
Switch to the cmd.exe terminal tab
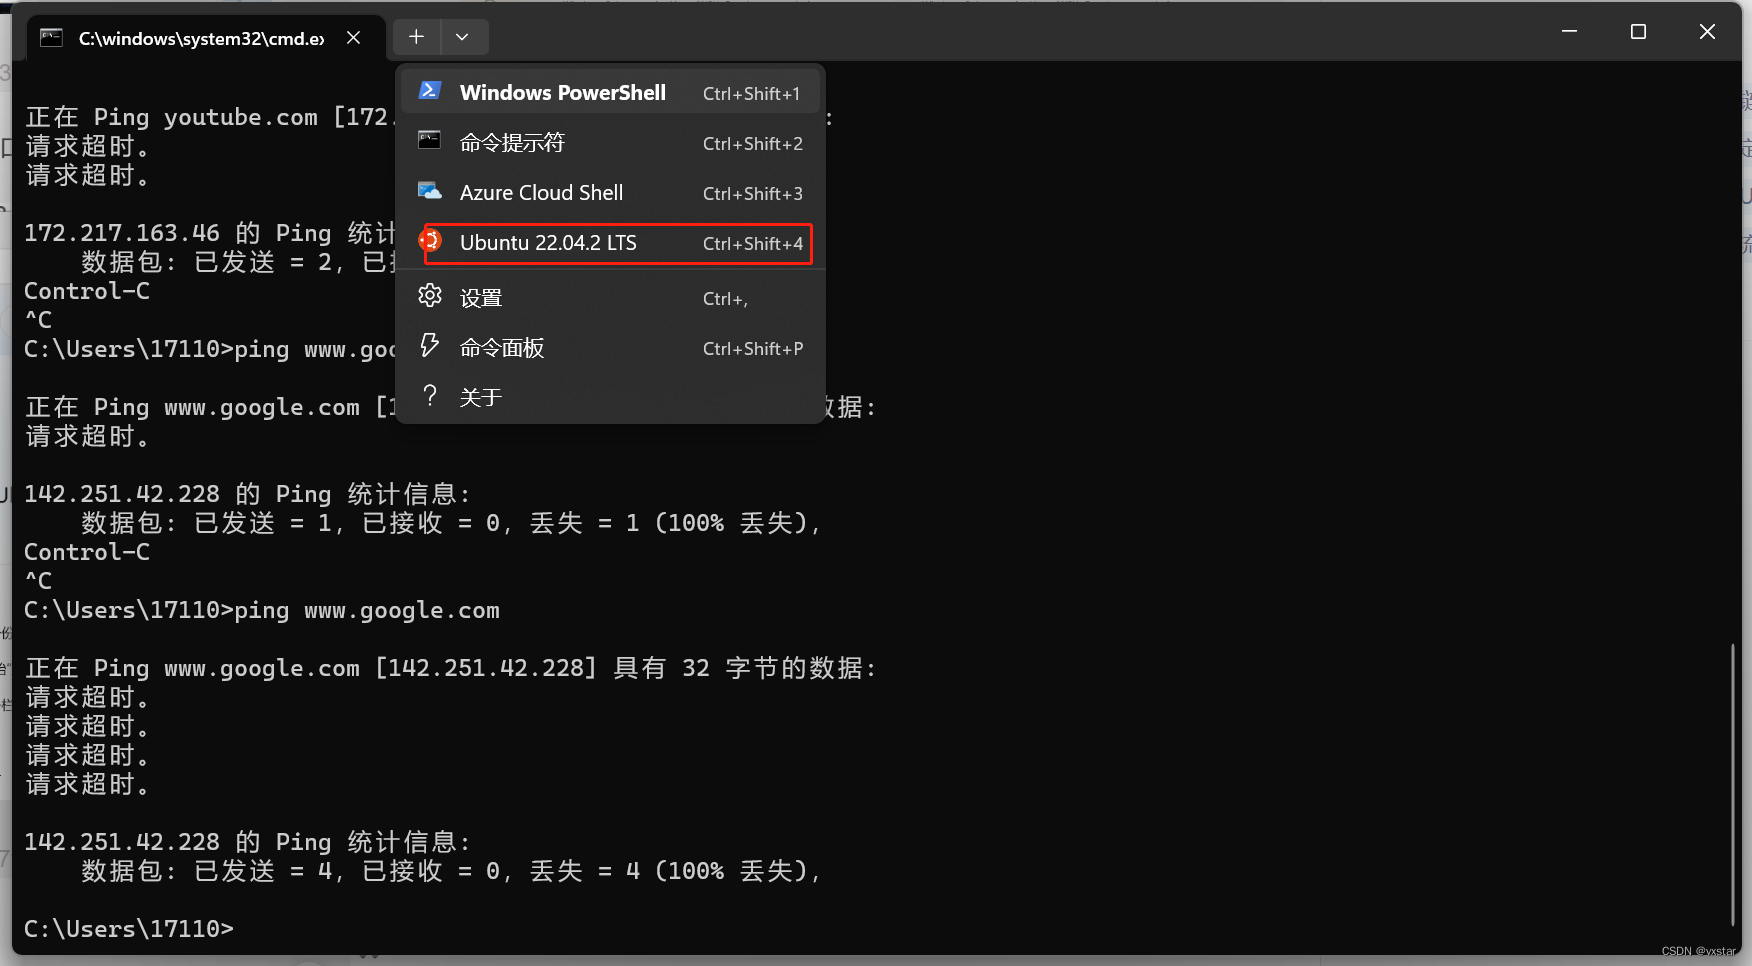pyautogui.click(x=200, y=37)
